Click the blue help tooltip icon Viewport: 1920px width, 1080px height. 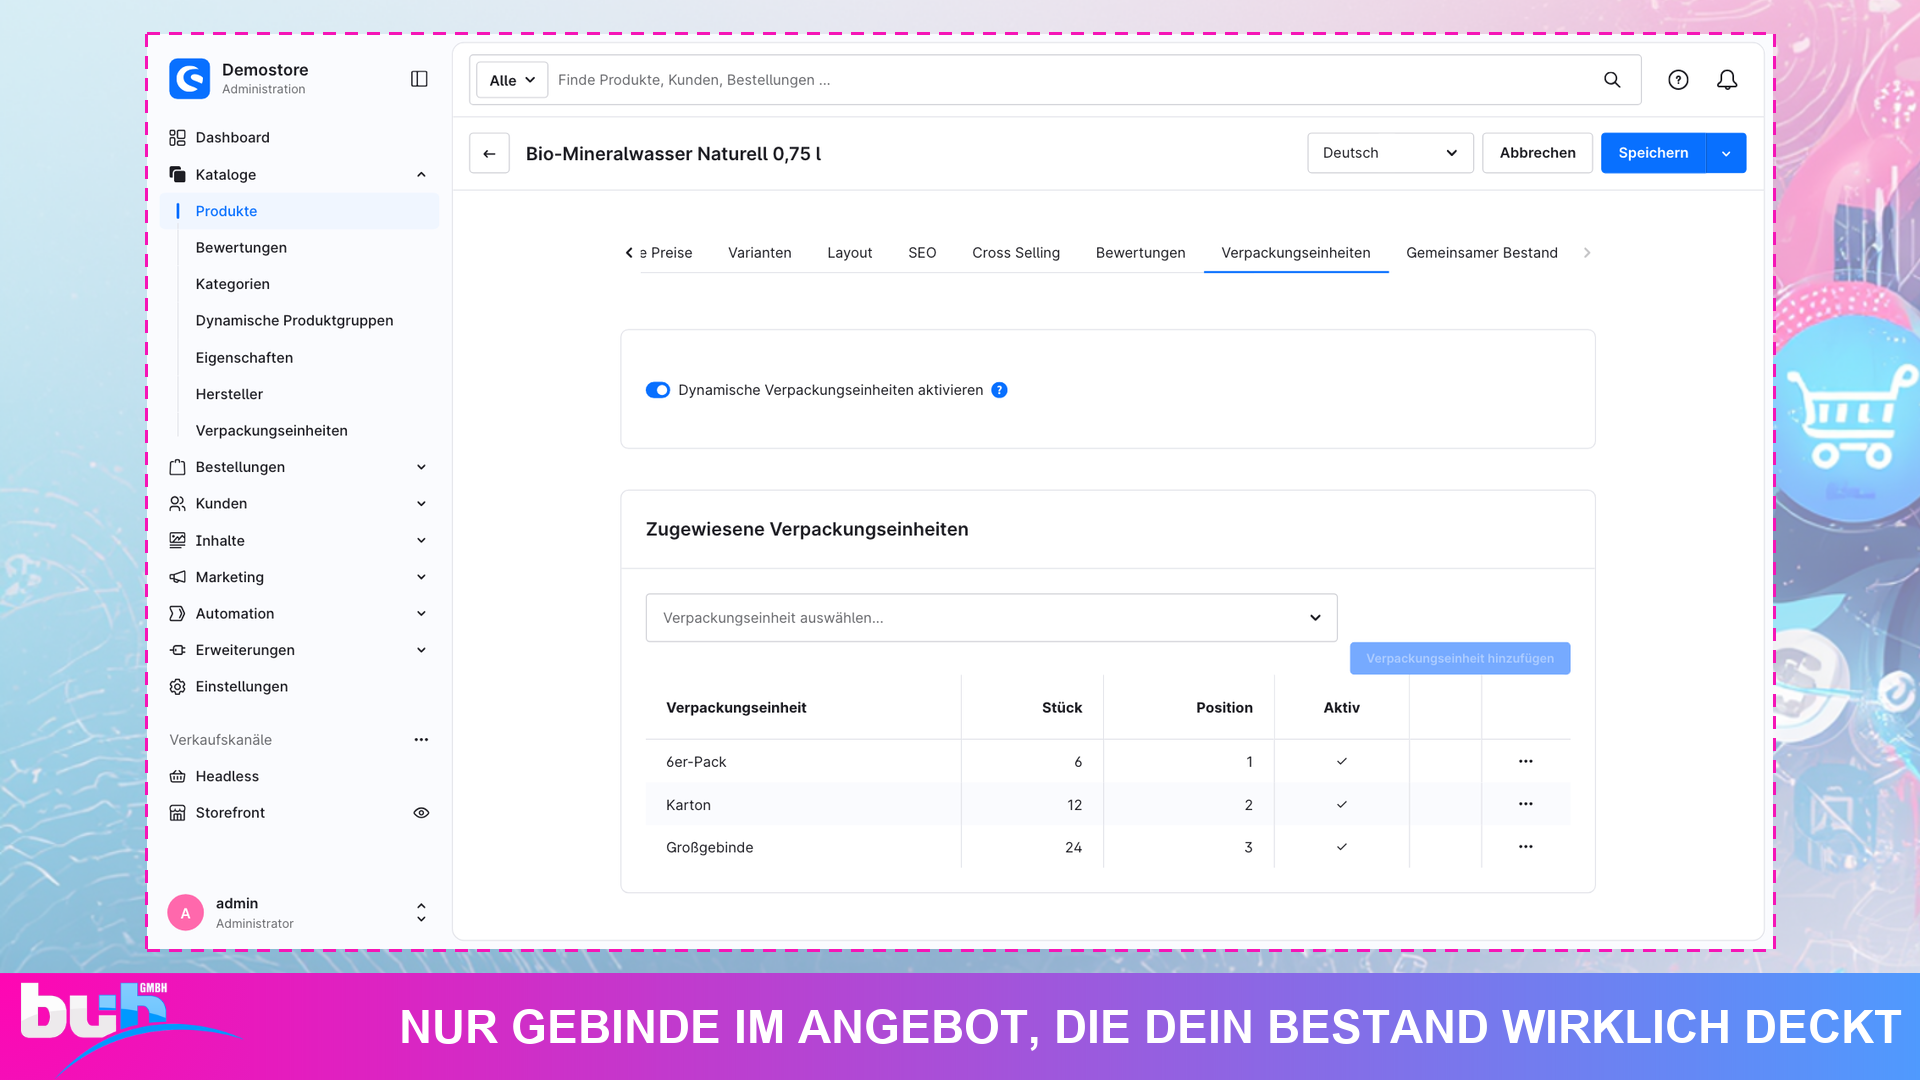999,390
